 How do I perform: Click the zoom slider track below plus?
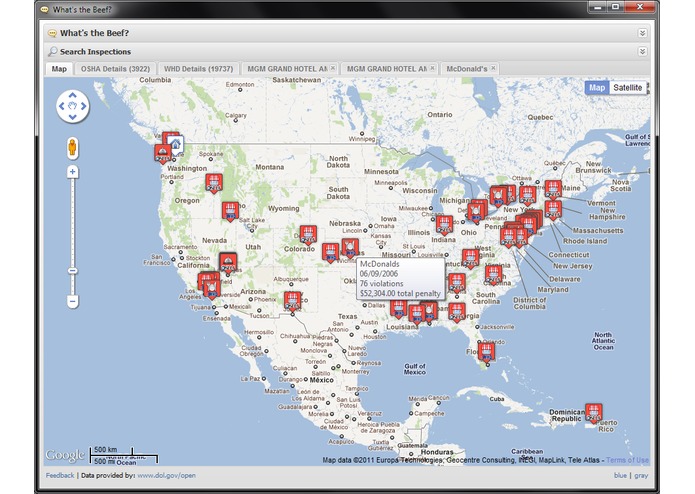pos(73,222)
